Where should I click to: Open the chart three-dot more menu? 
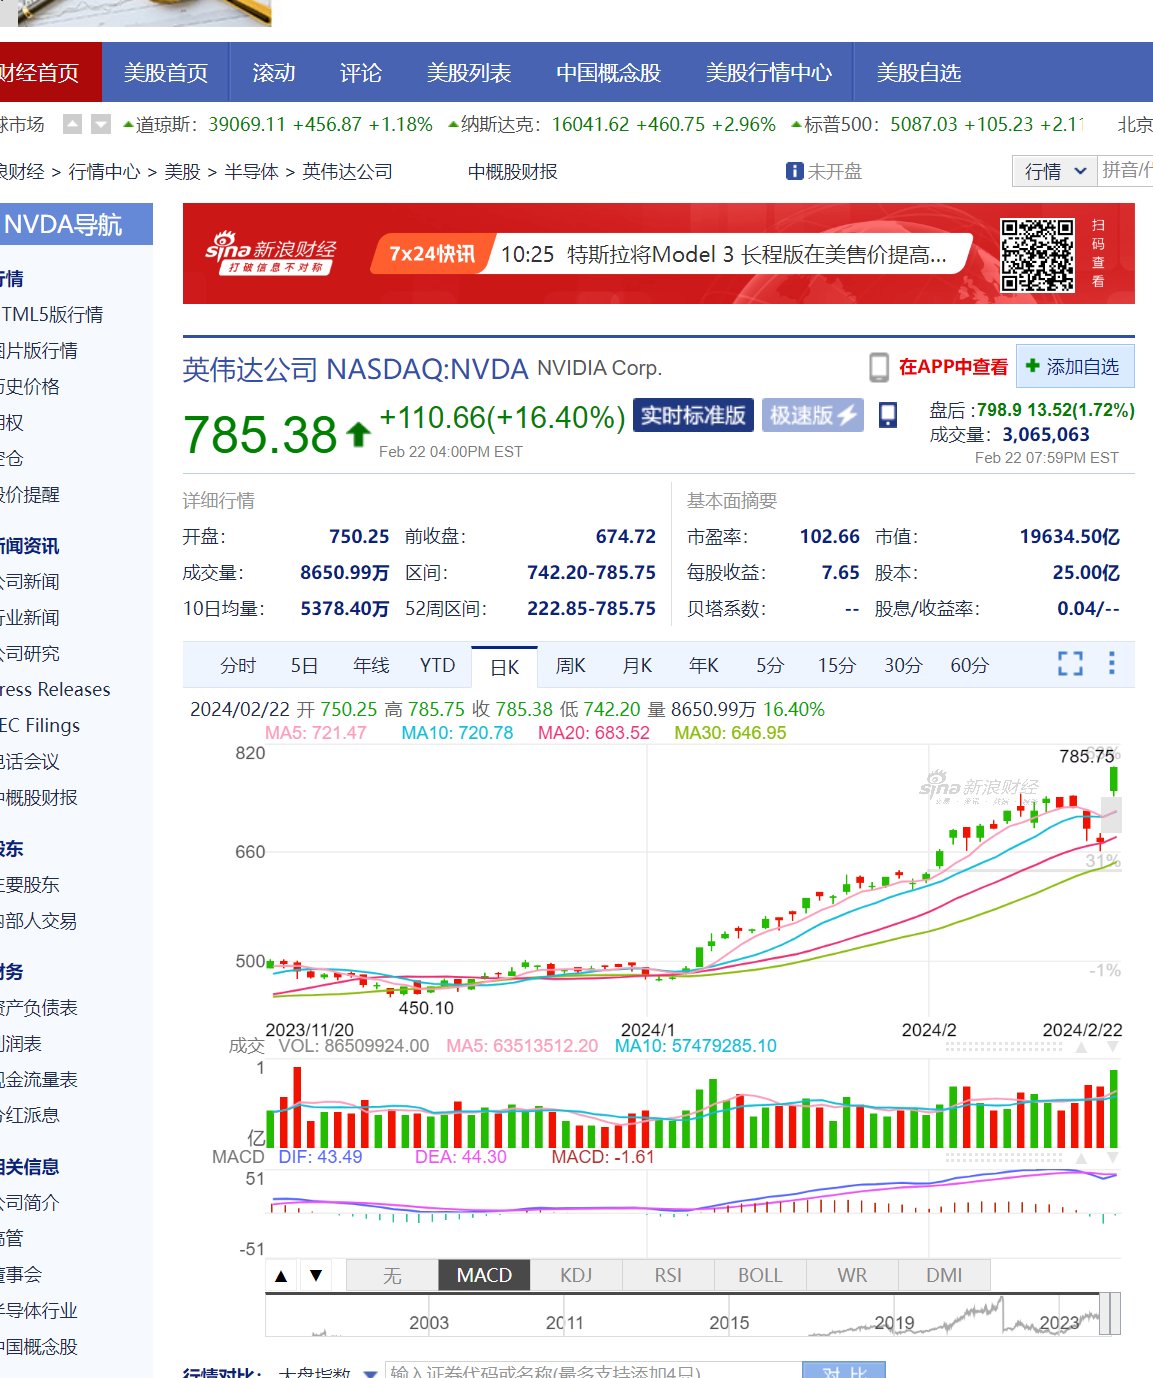coord(1111,663)
